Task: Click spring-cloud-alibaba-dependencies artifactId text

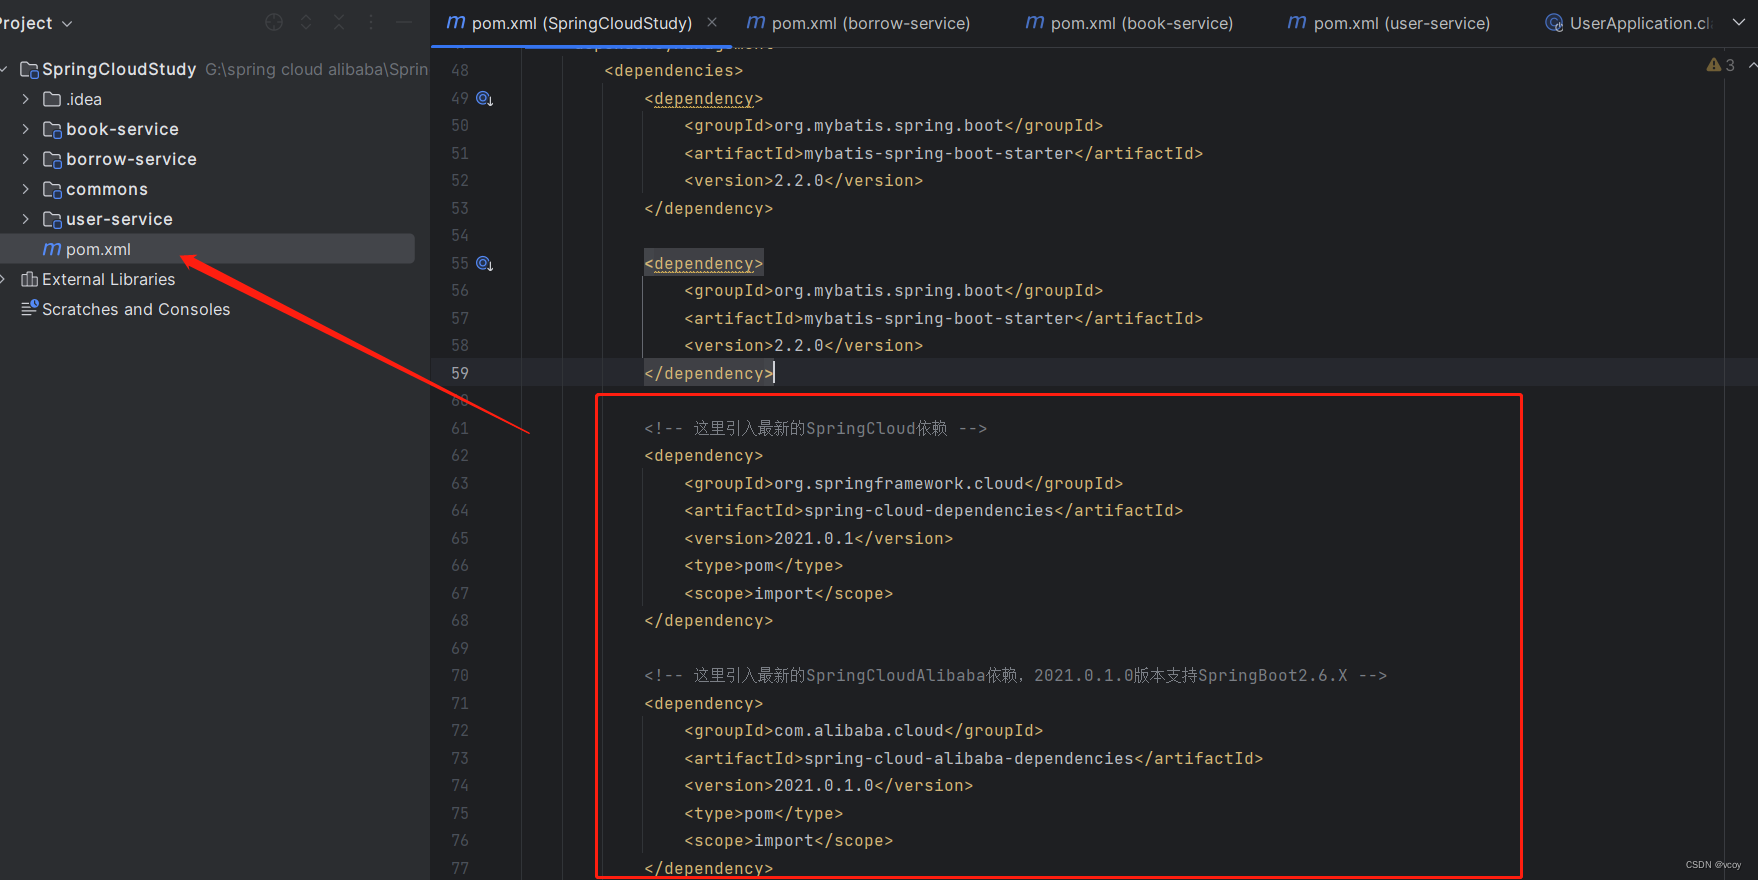Action: tap(969, 758)
